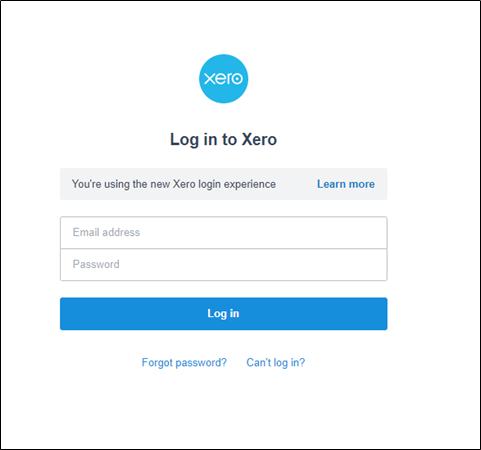
Task: Place cursor in the bottom credential box
Action: pyautogui.click(x=224, y=265)
